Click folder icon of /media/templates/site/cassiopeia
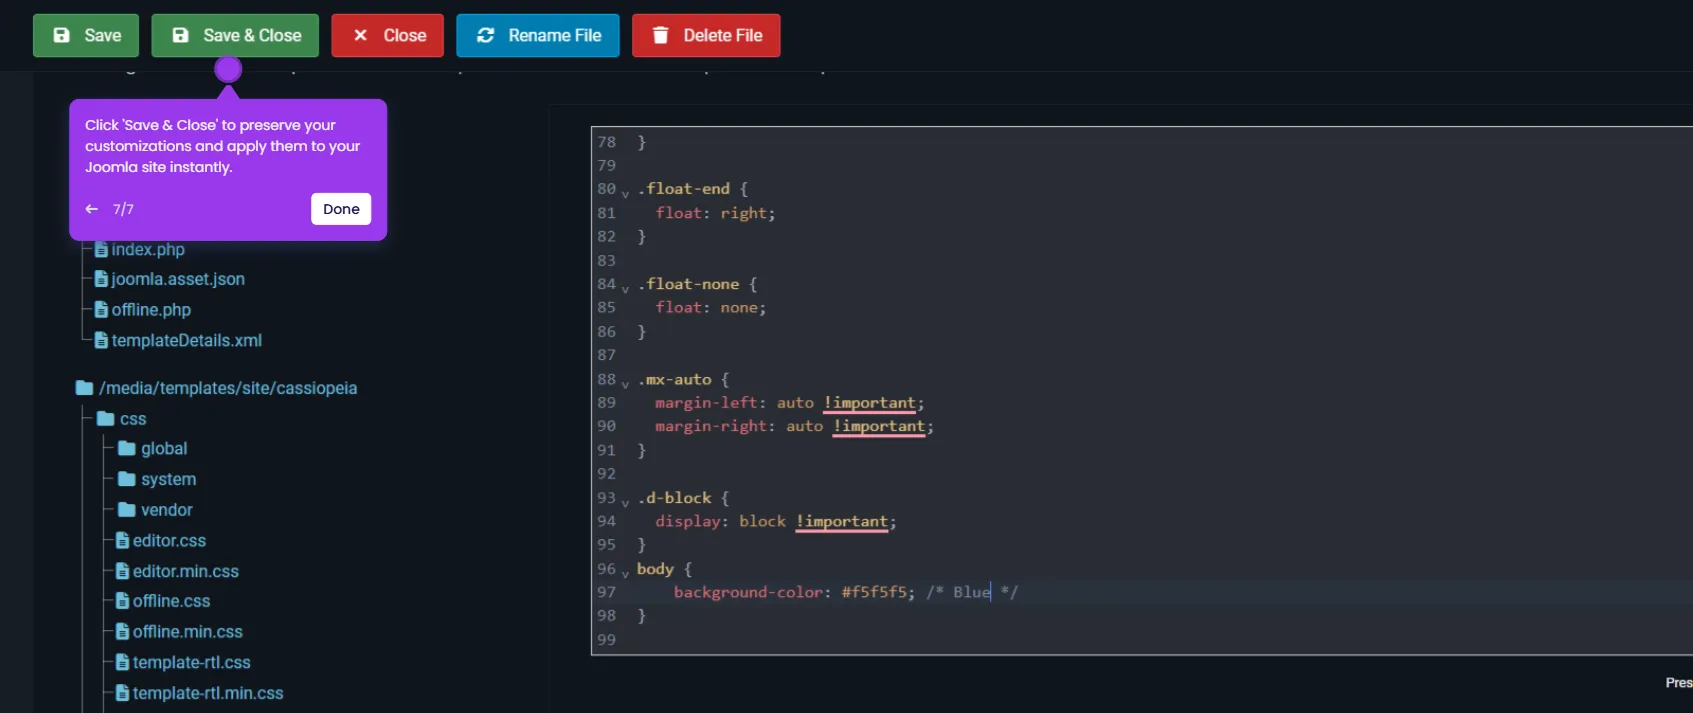The height and width of the screenshot is (713, 1693). [x=85, y=388]
